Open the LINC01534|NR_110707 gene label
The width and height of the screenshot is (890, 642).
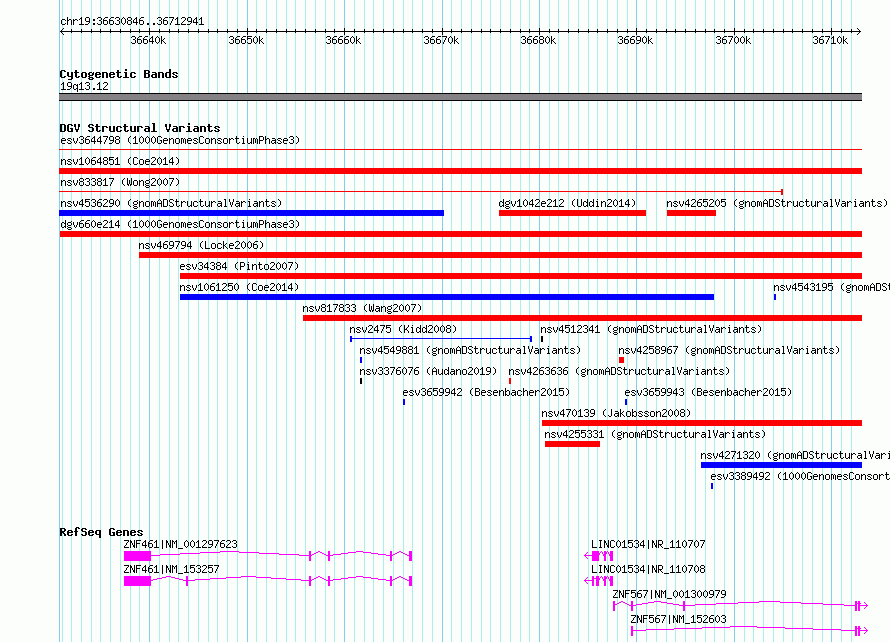[x=648, y=544]
